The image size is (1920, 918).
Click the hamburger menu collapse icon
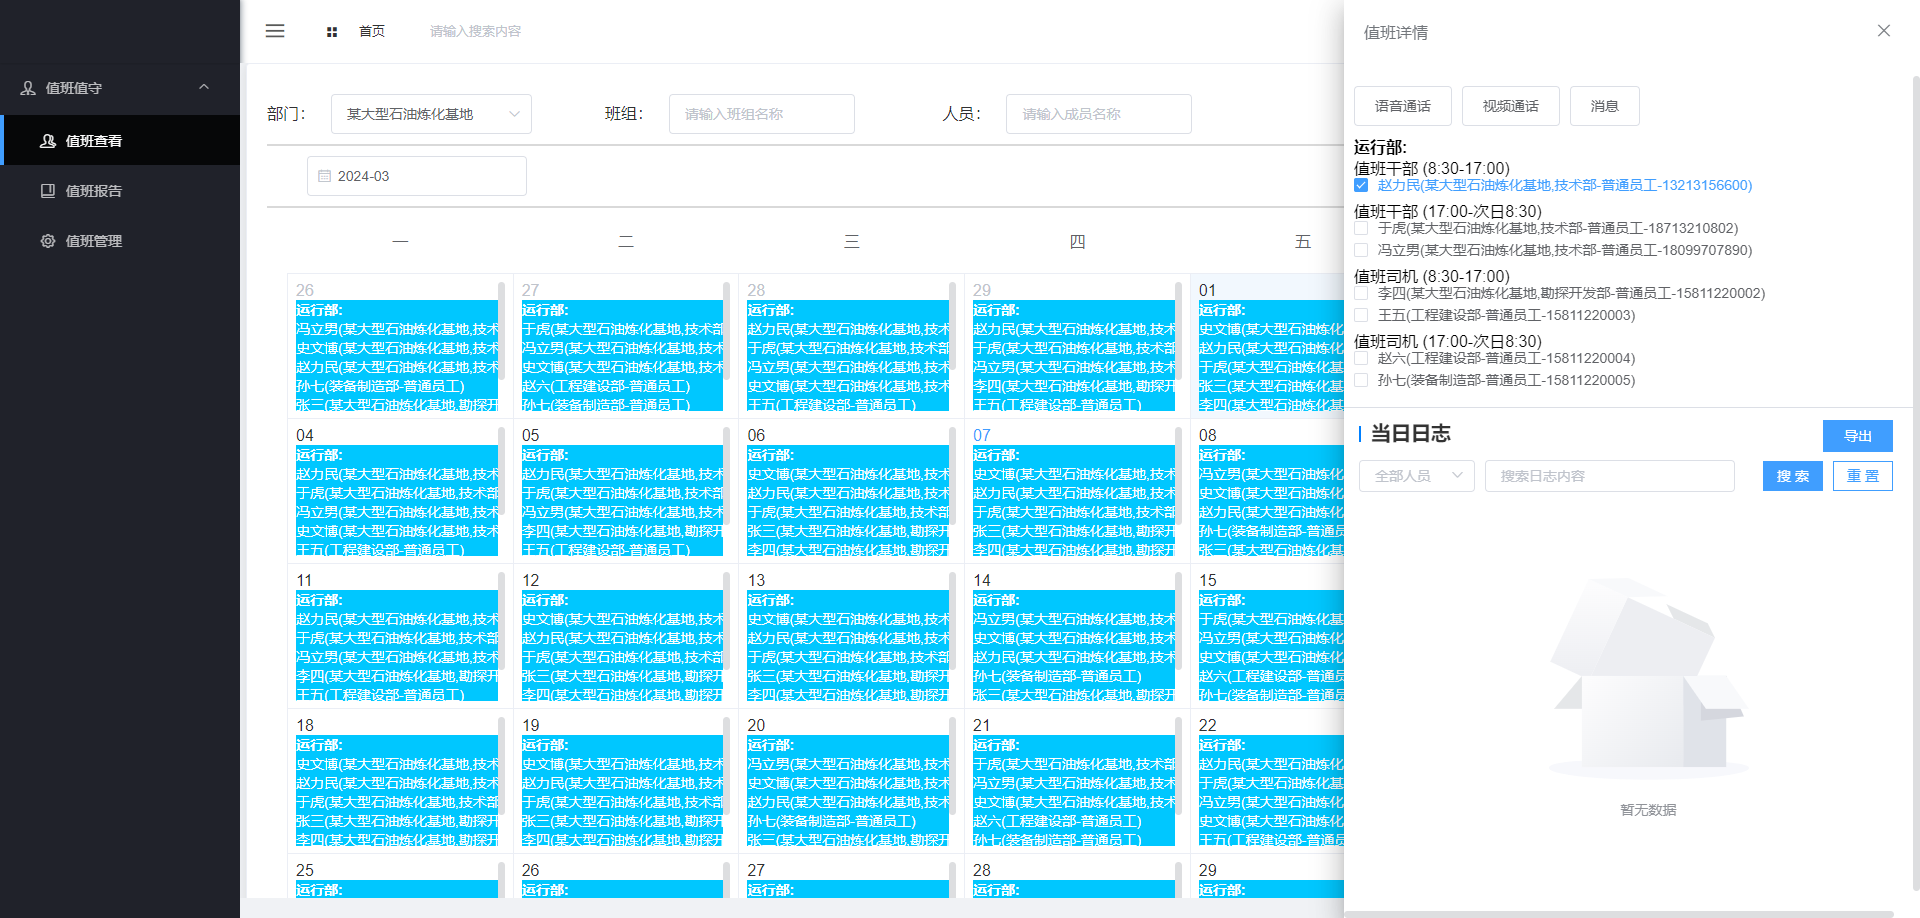coord(275,31)
